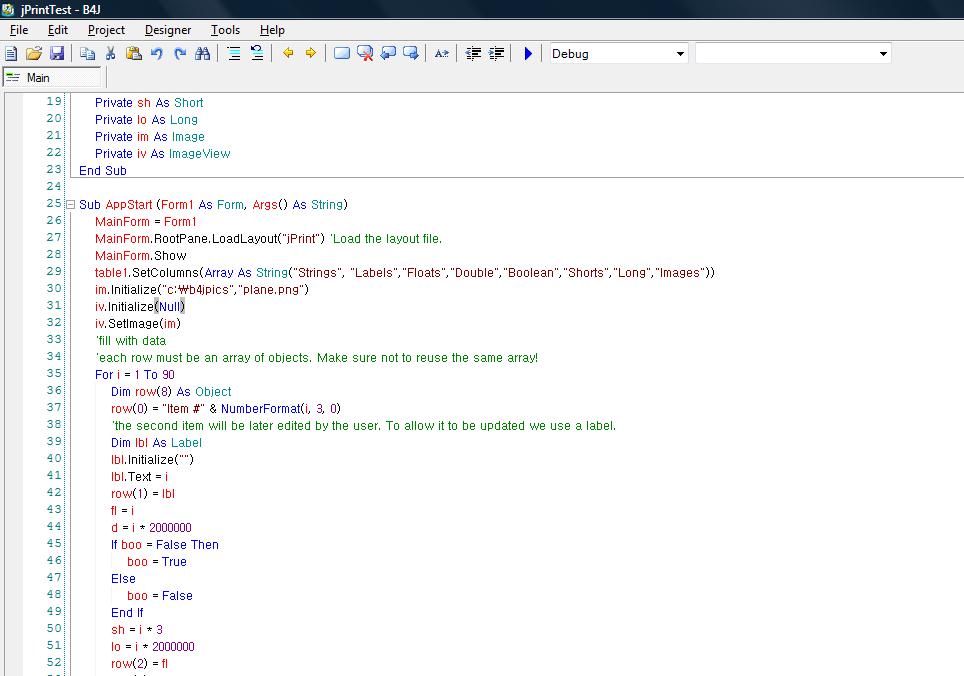
Task: Run the program with the blue play icon
Action: coord(528,54)
